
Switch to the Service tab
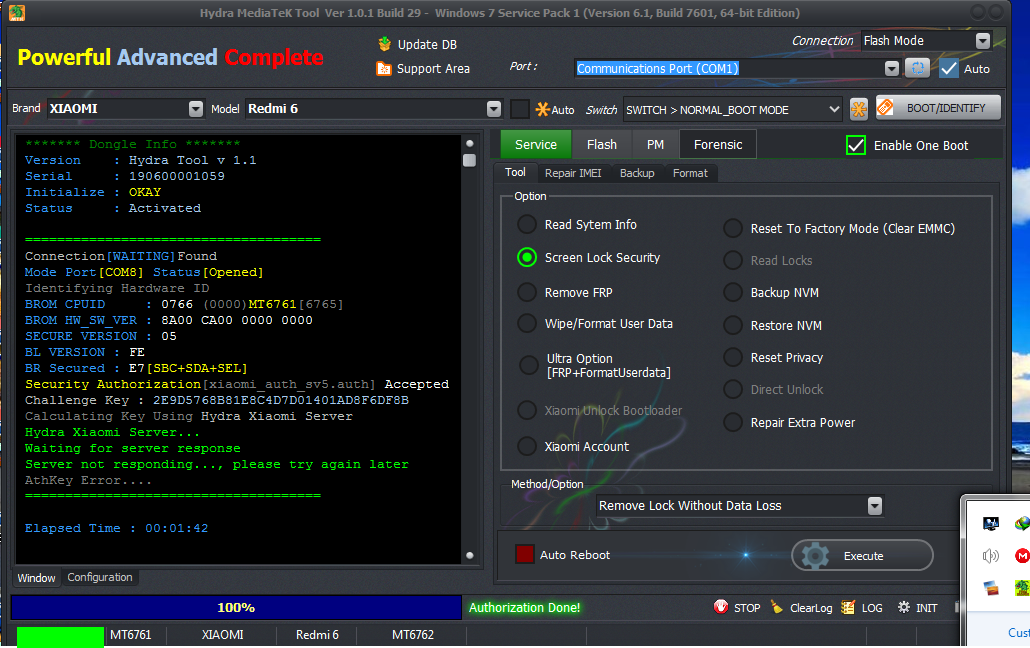click(535, 145)
